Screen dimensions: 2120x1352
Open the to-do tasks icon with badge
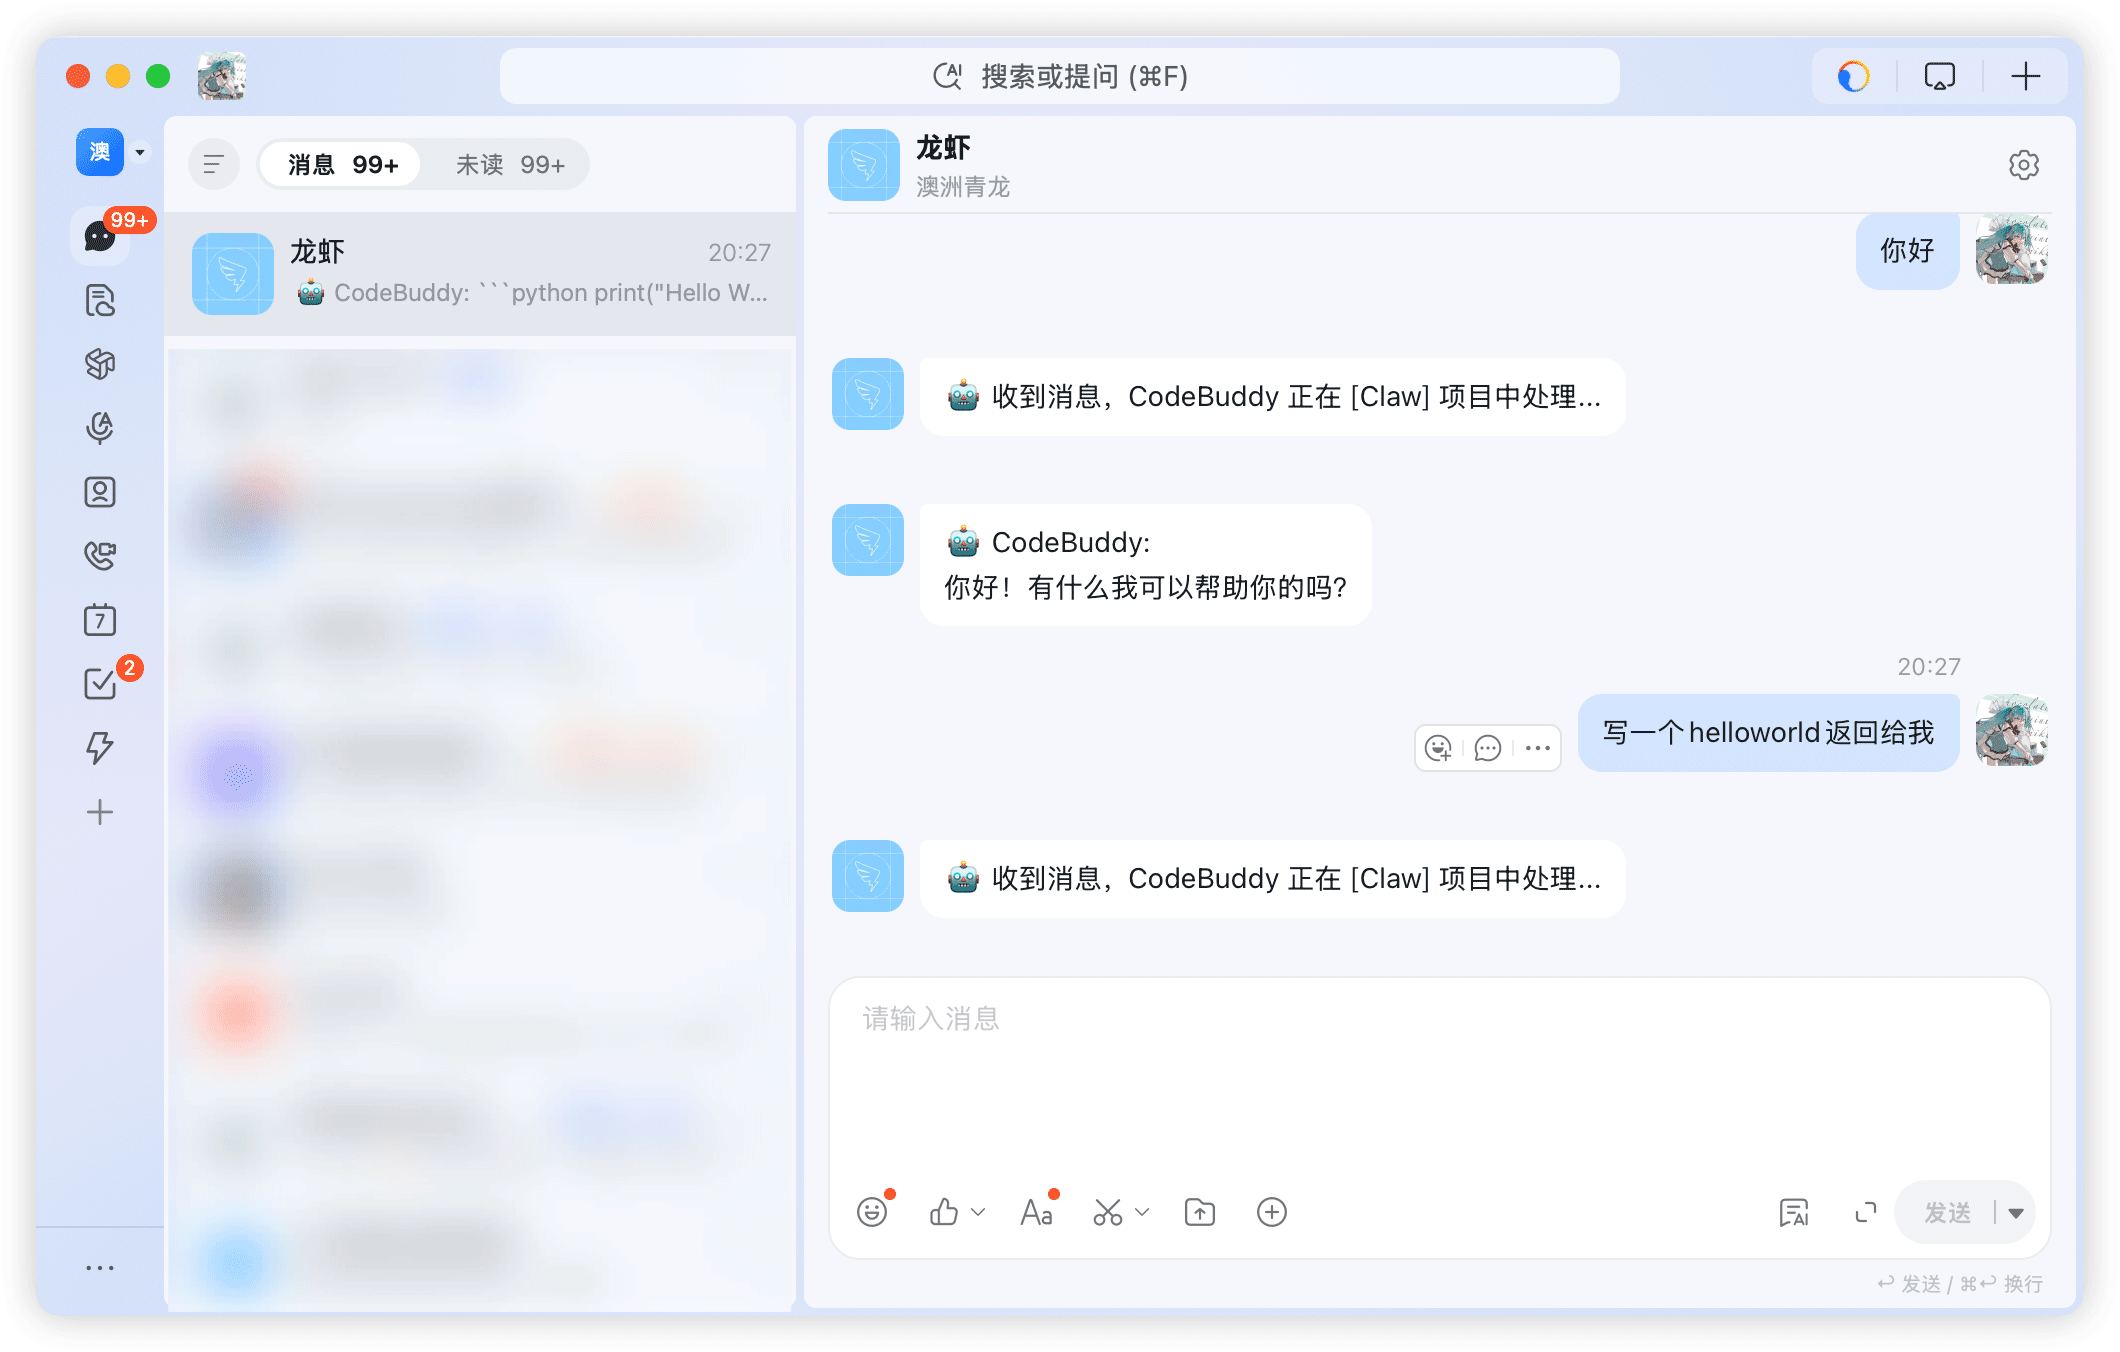100,684
